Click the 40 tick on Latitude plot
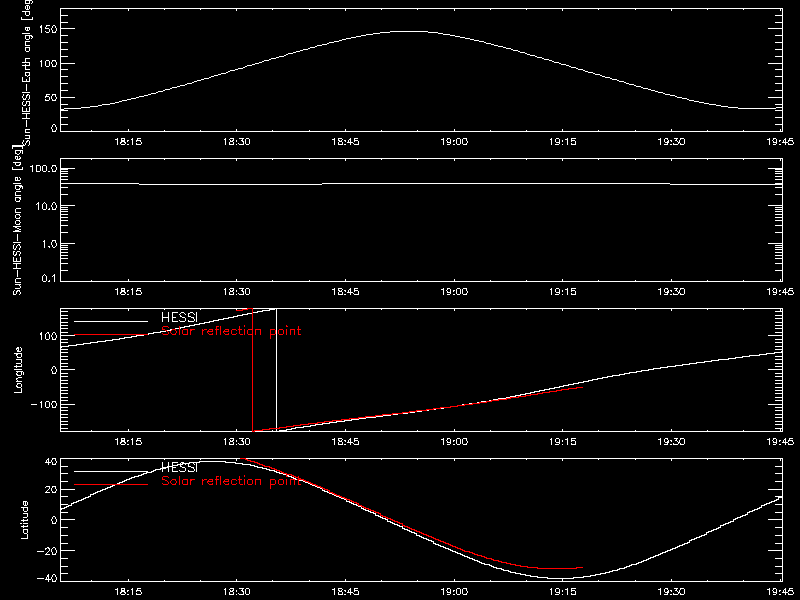Image resolution: width=800 pixels, height=600 pixels. [51, 462]
